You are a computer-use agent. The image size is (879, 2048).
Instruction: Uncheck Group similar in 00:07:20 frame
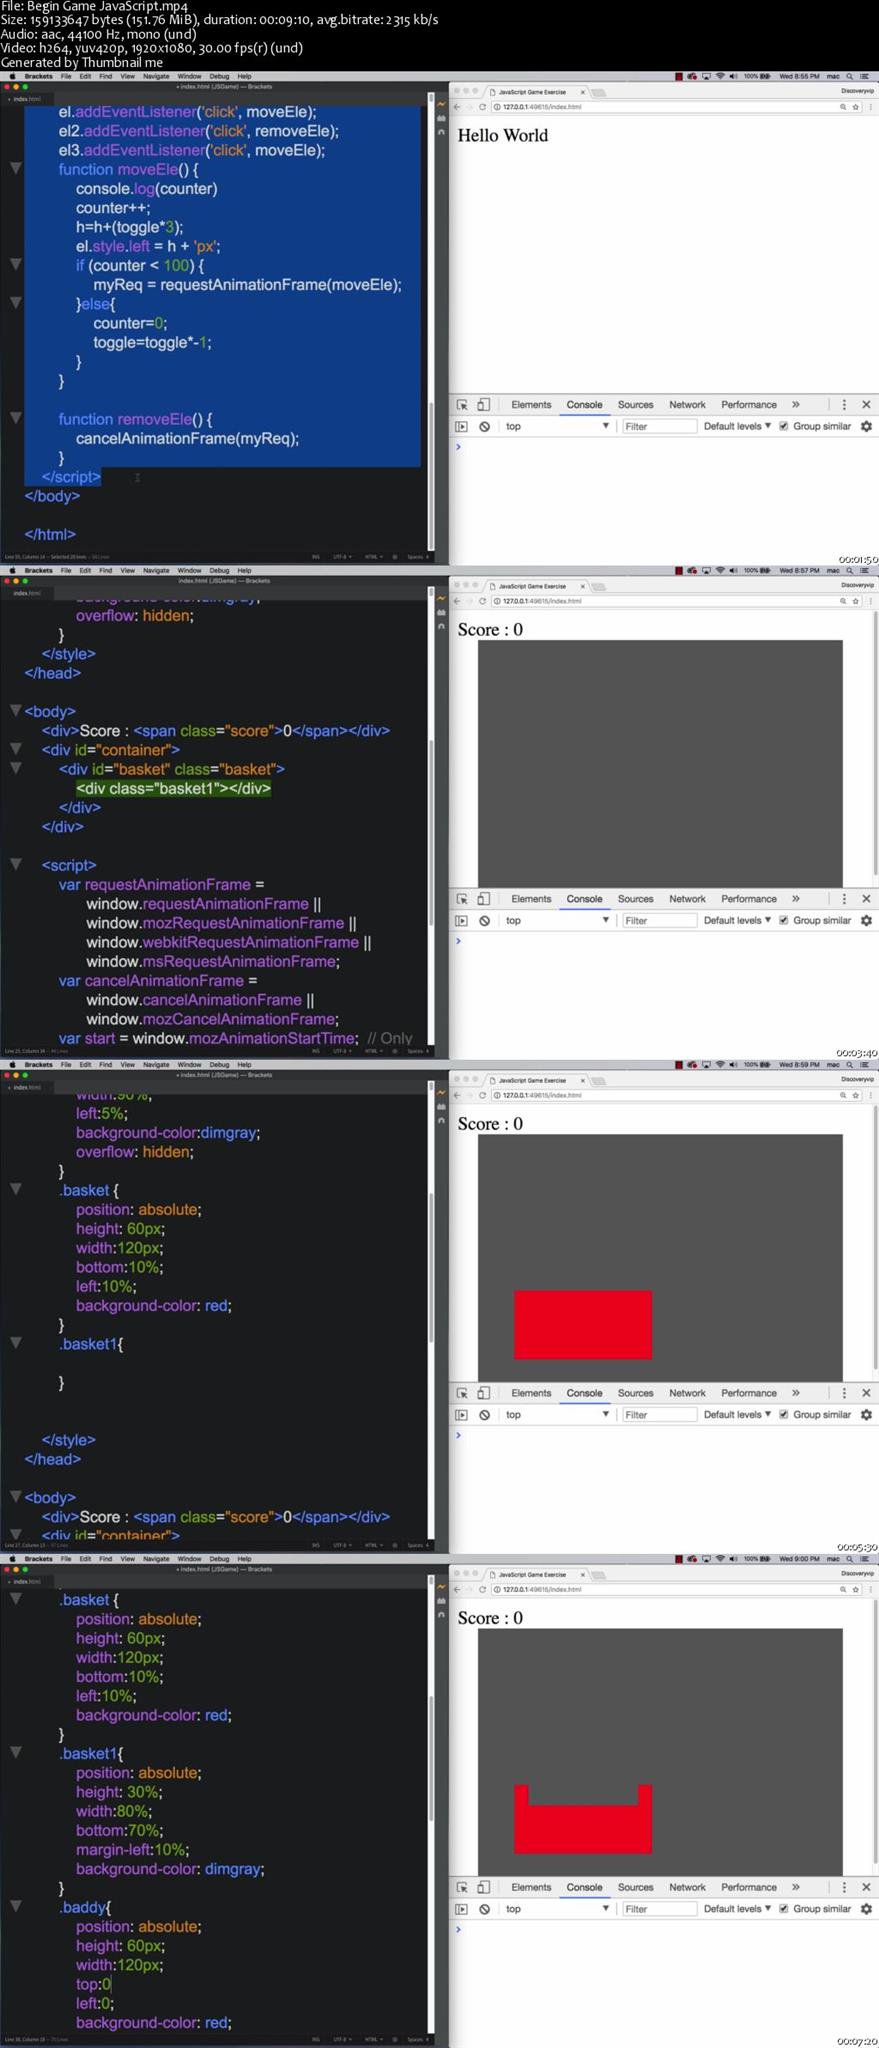pos(784,1908)
